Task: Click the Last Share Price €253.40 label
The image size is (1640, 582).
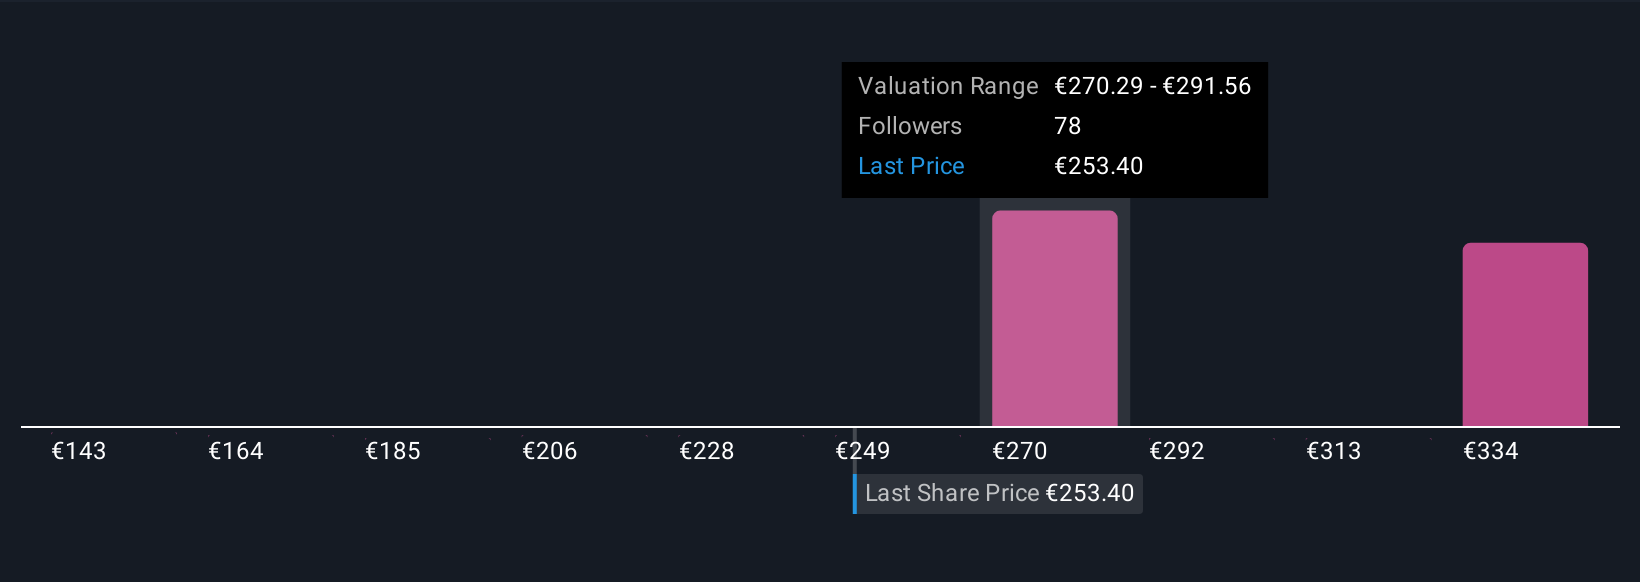Action: 999,493
